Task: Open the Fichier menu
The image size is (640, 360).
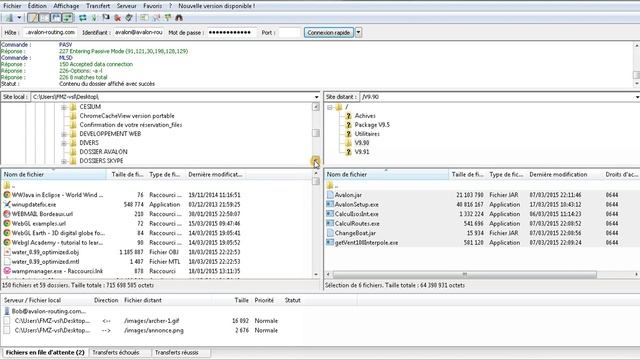Action: click(12, 6)
